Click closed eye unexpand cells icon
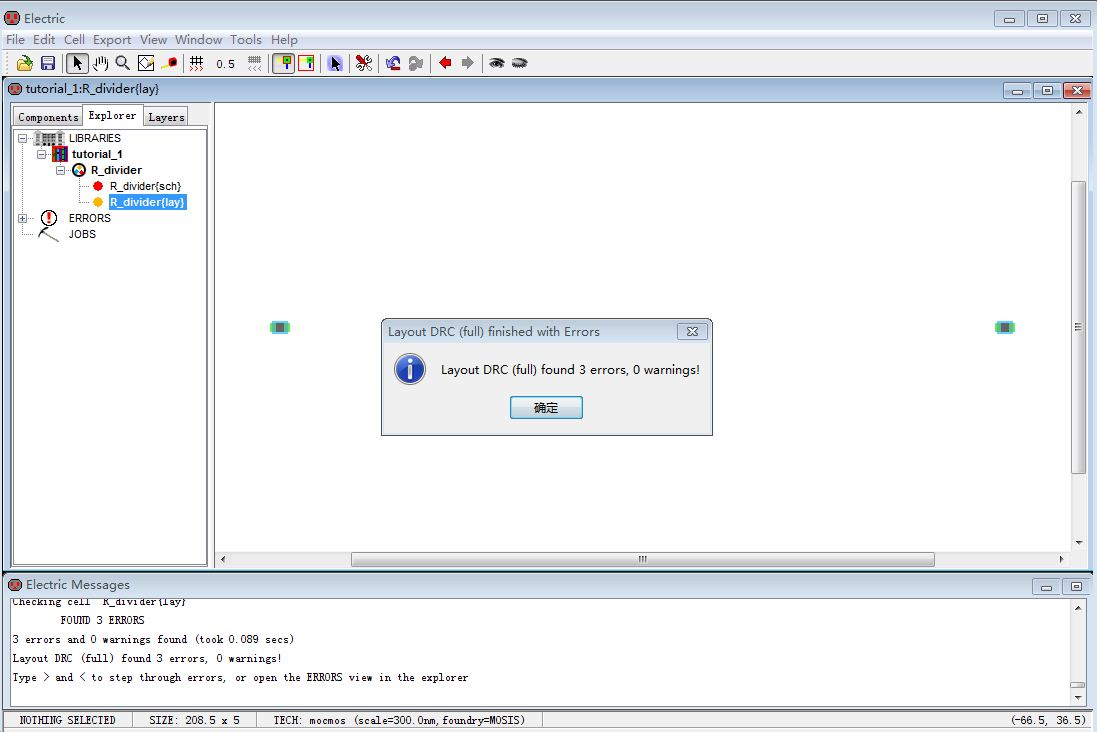The image size is (1097, 732). point(519,64)
